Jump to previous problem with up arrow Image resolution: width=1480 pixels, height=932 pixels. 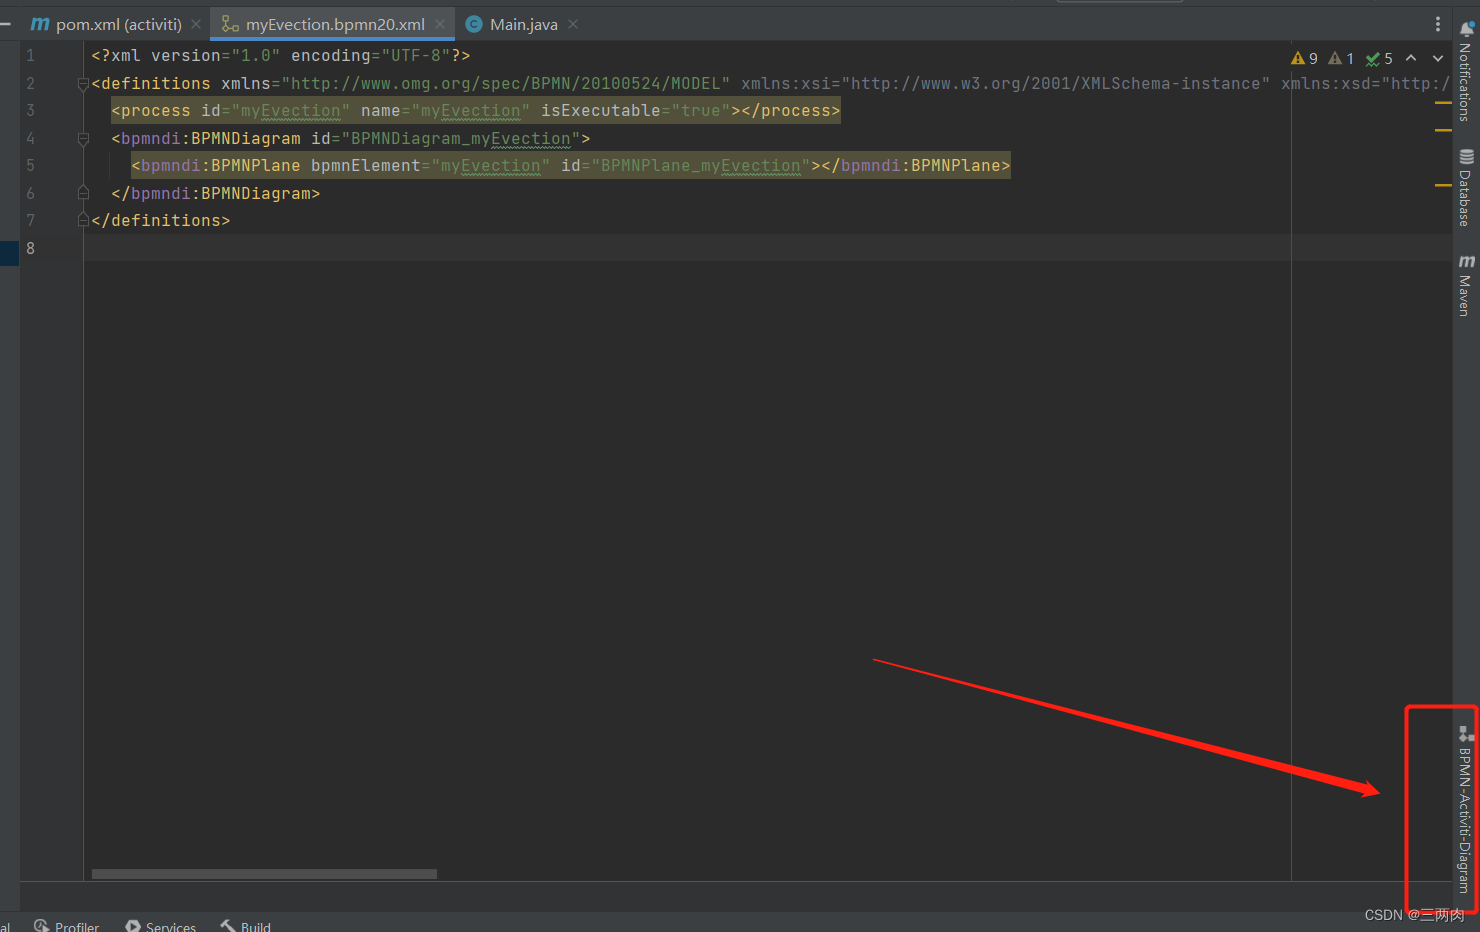pyautogui.click(x=1411, y=58)
